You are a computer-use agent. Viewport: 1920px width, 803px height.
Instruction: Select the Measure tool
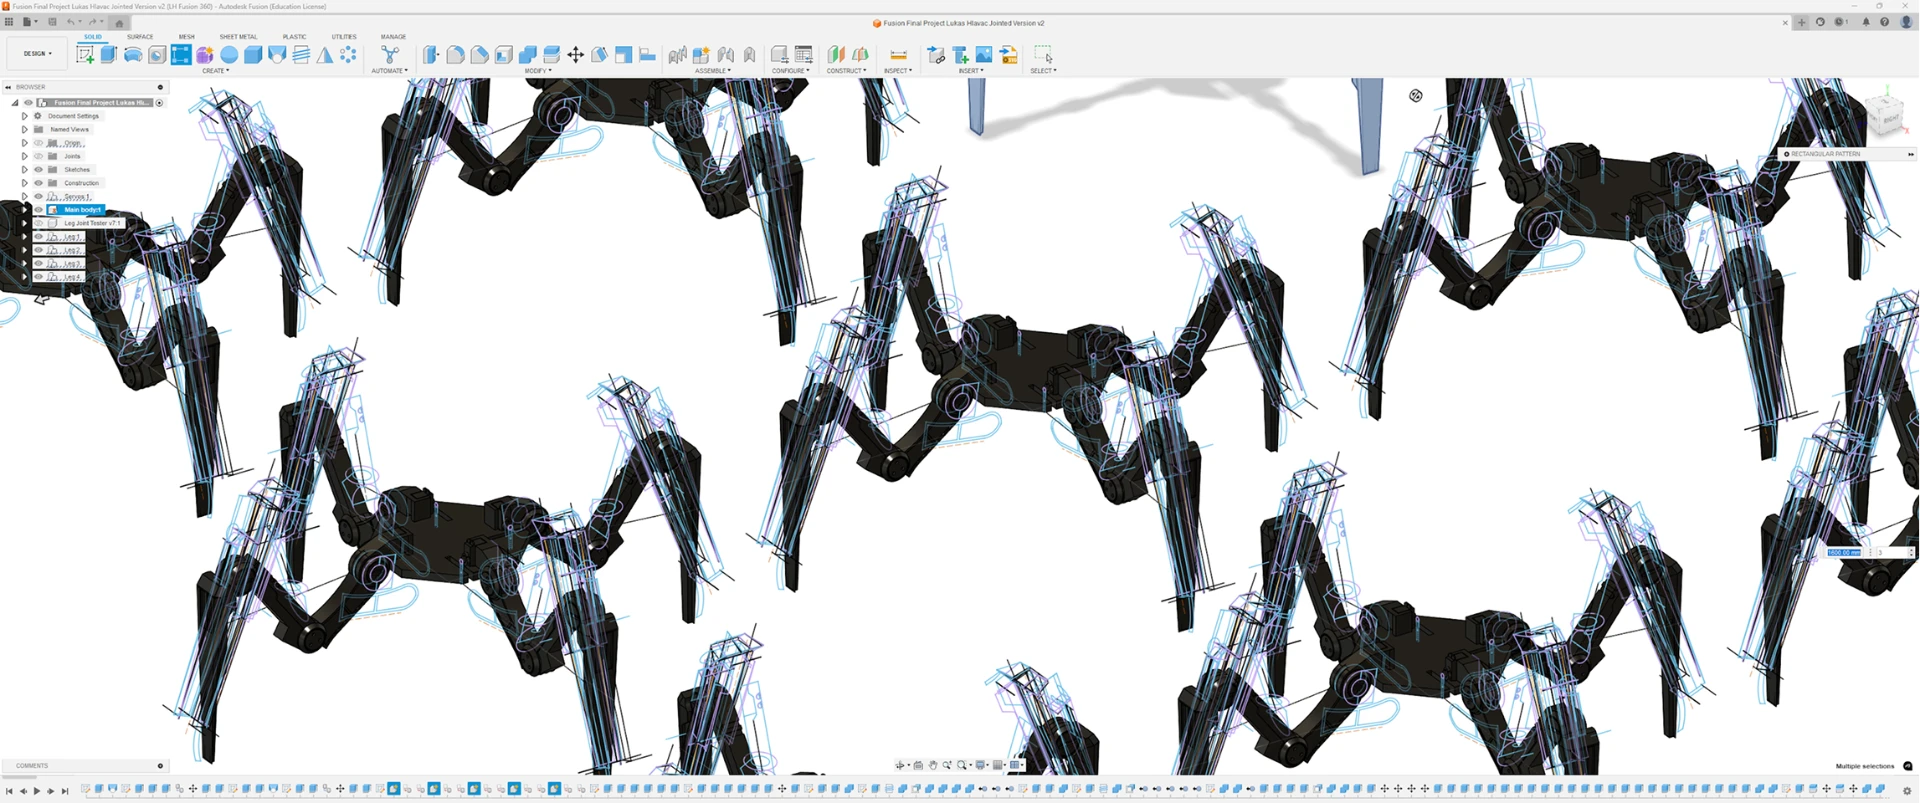(898, 55)
